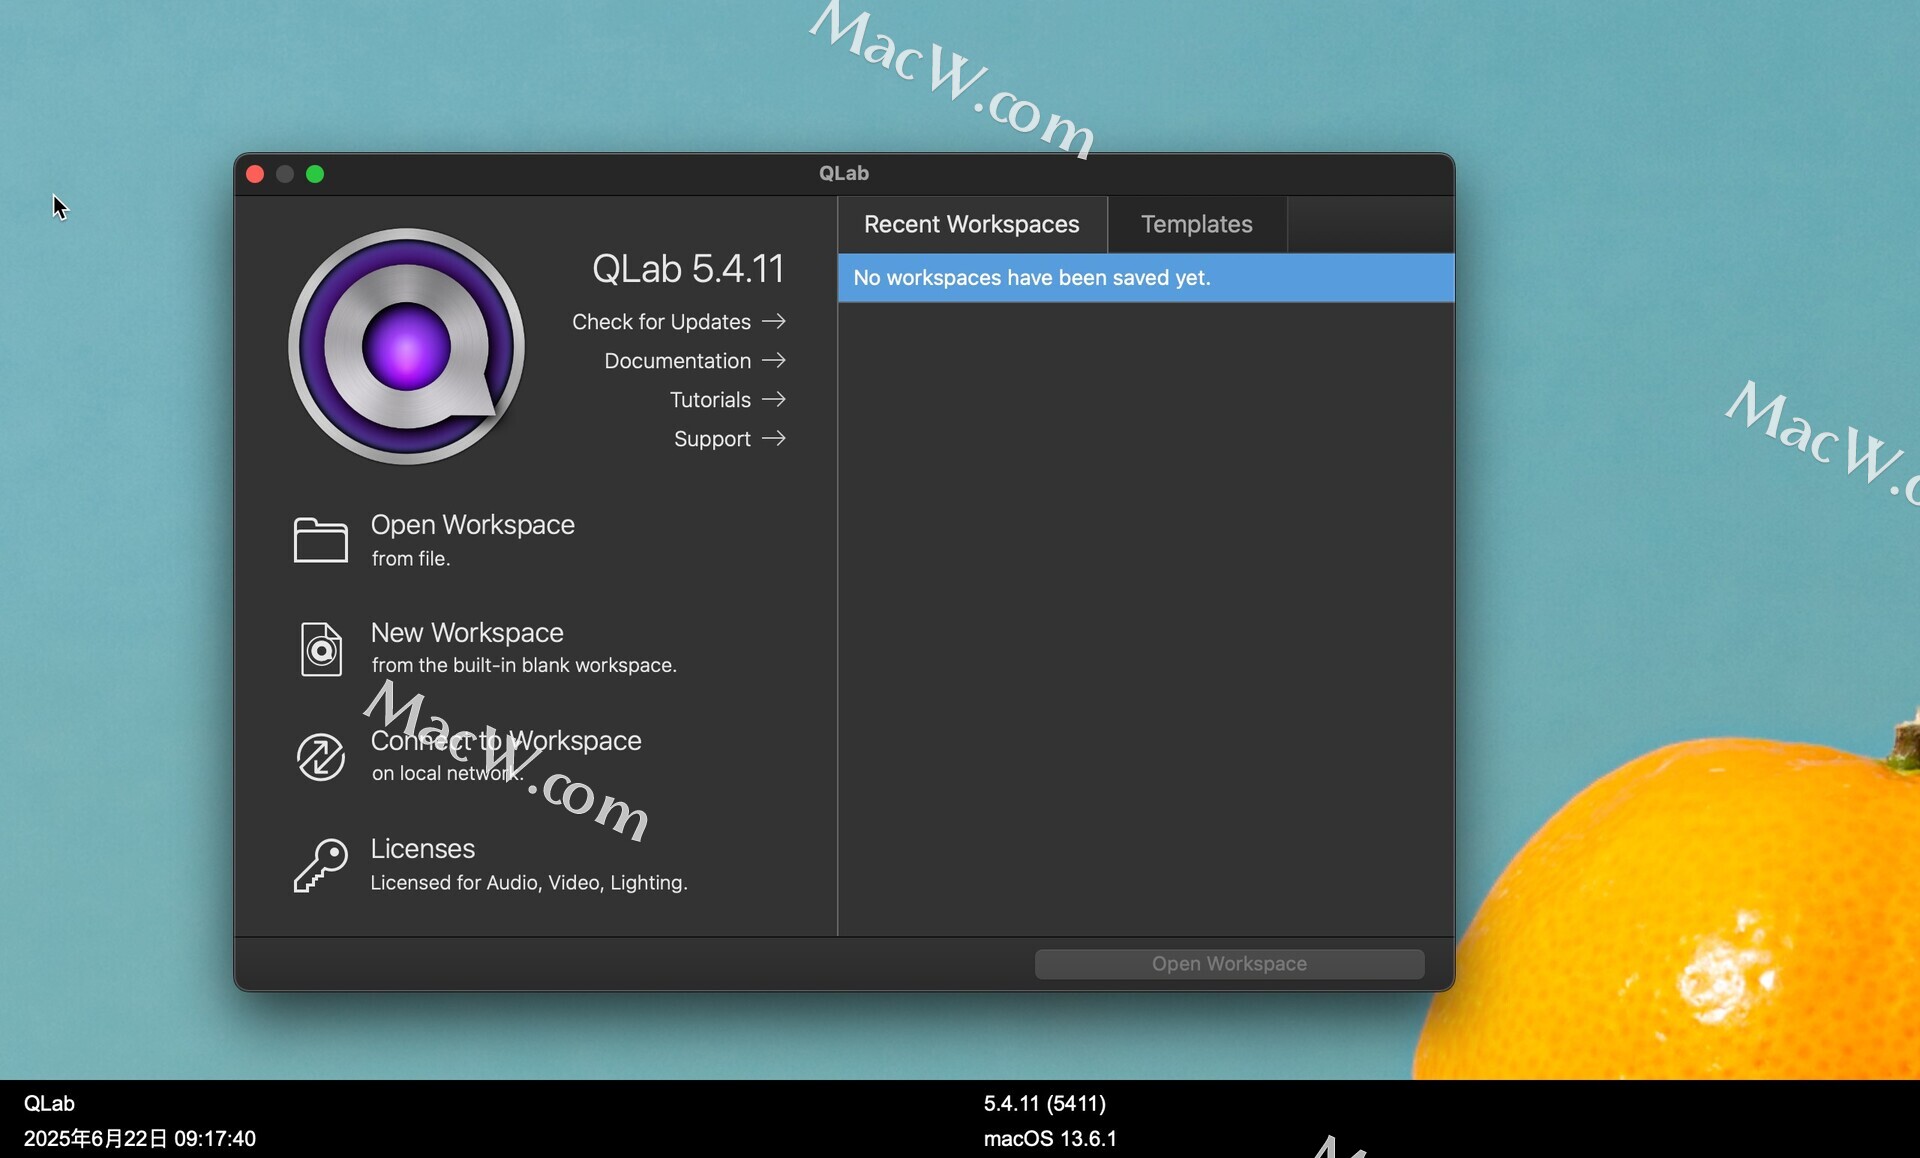1920x1158 pixels.
Task: Click the Open Workspace folder icon
Action: click(x=320, y=540)
